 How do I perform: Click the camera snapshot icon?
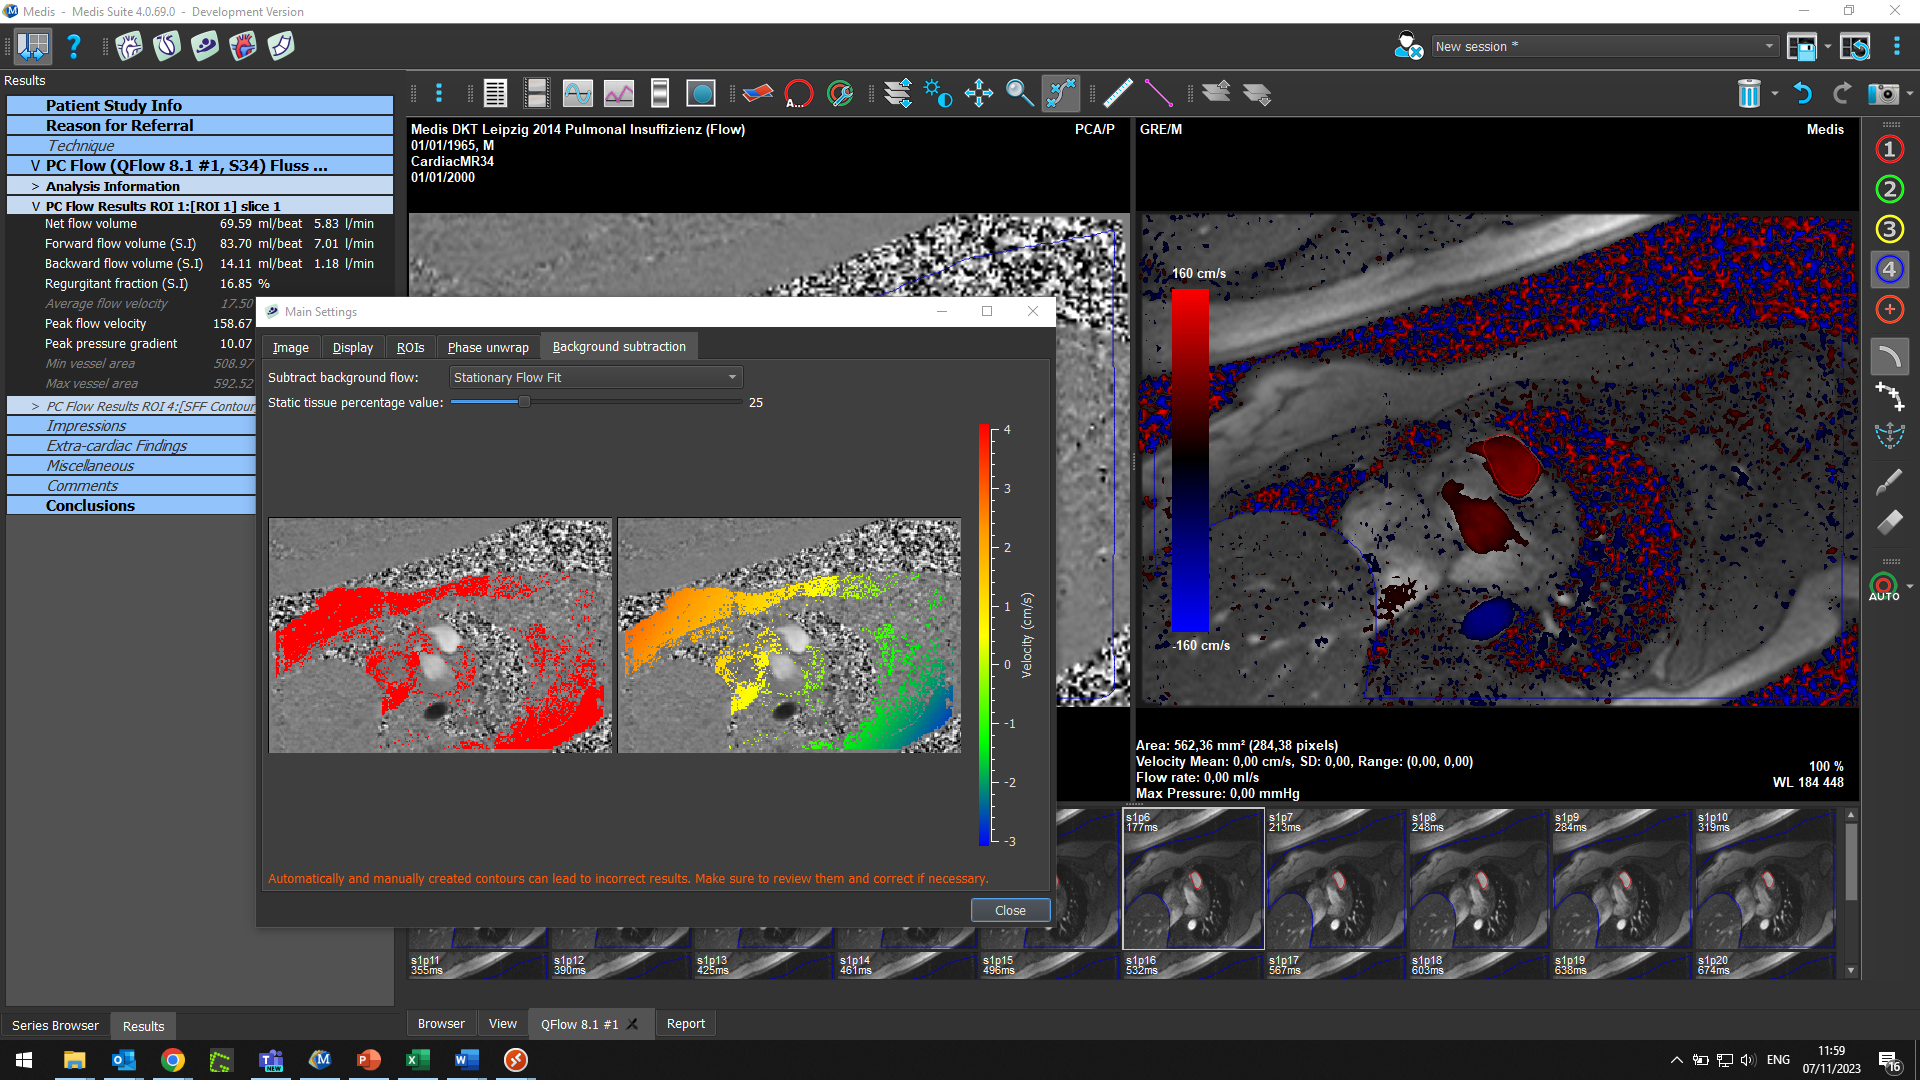[1882, 94]
